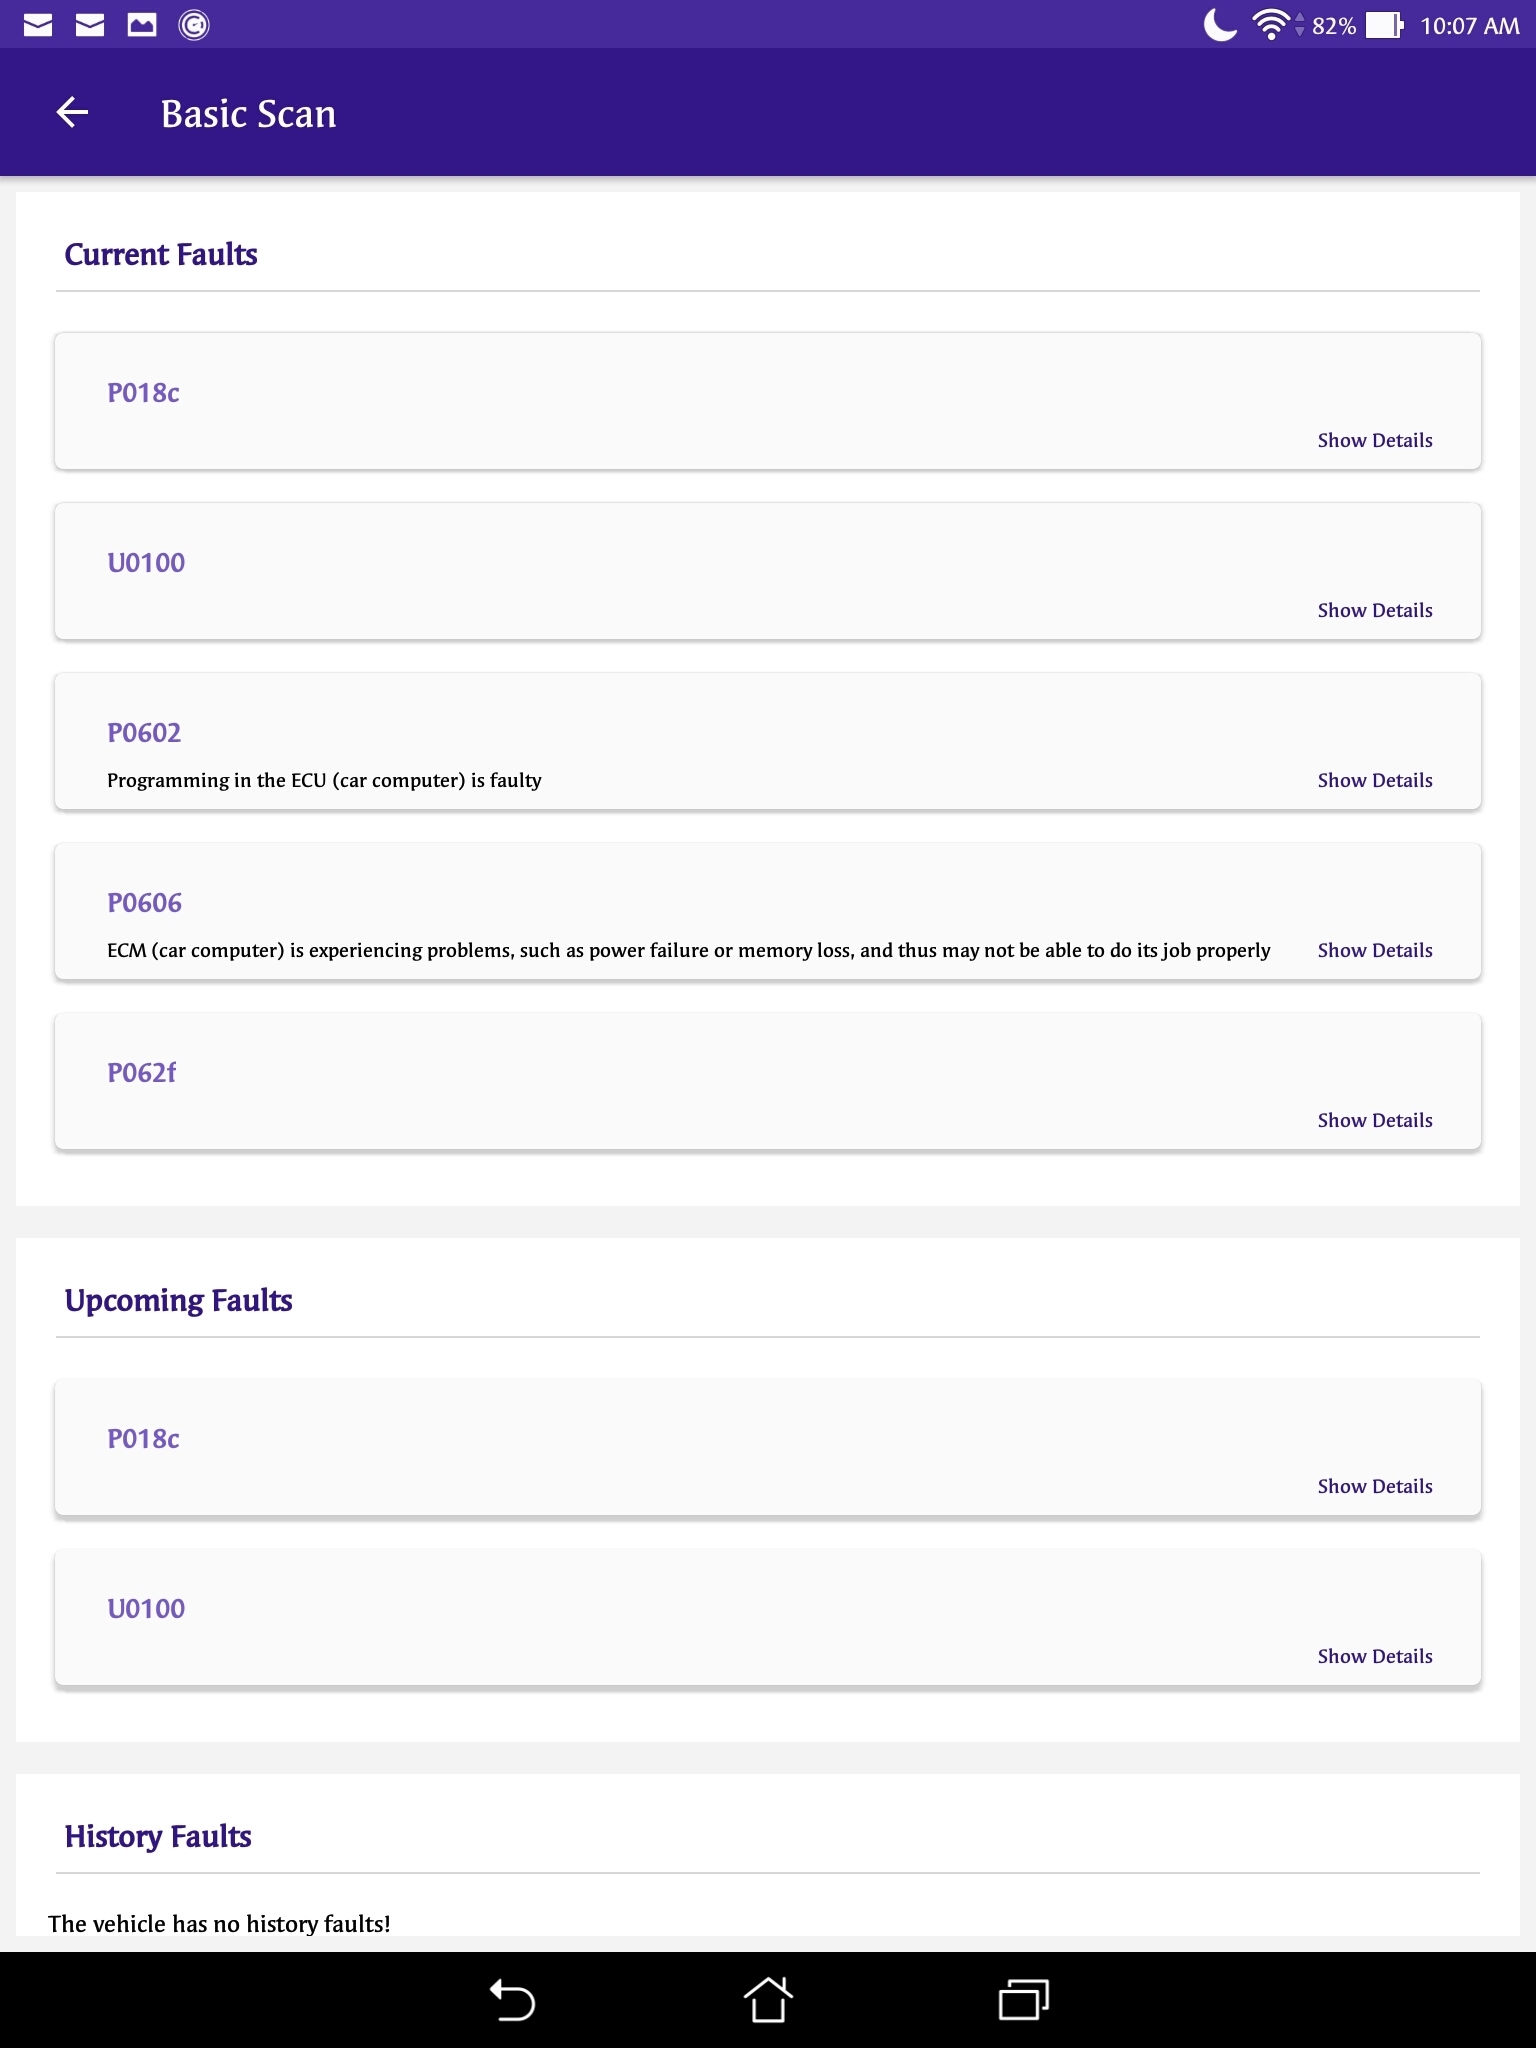
Task: Show Details for upcoming fault U0100
Action: [1374, 1656]
